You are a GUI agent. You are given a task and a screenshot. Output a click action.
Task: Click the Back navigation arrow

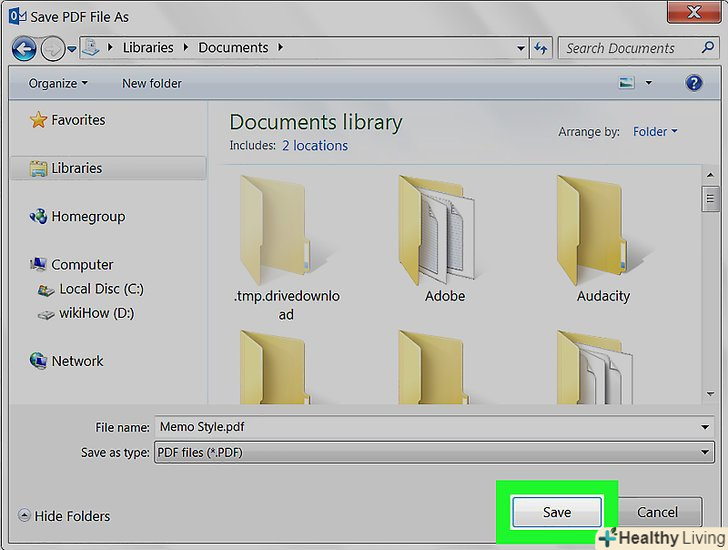coord(24,49)
